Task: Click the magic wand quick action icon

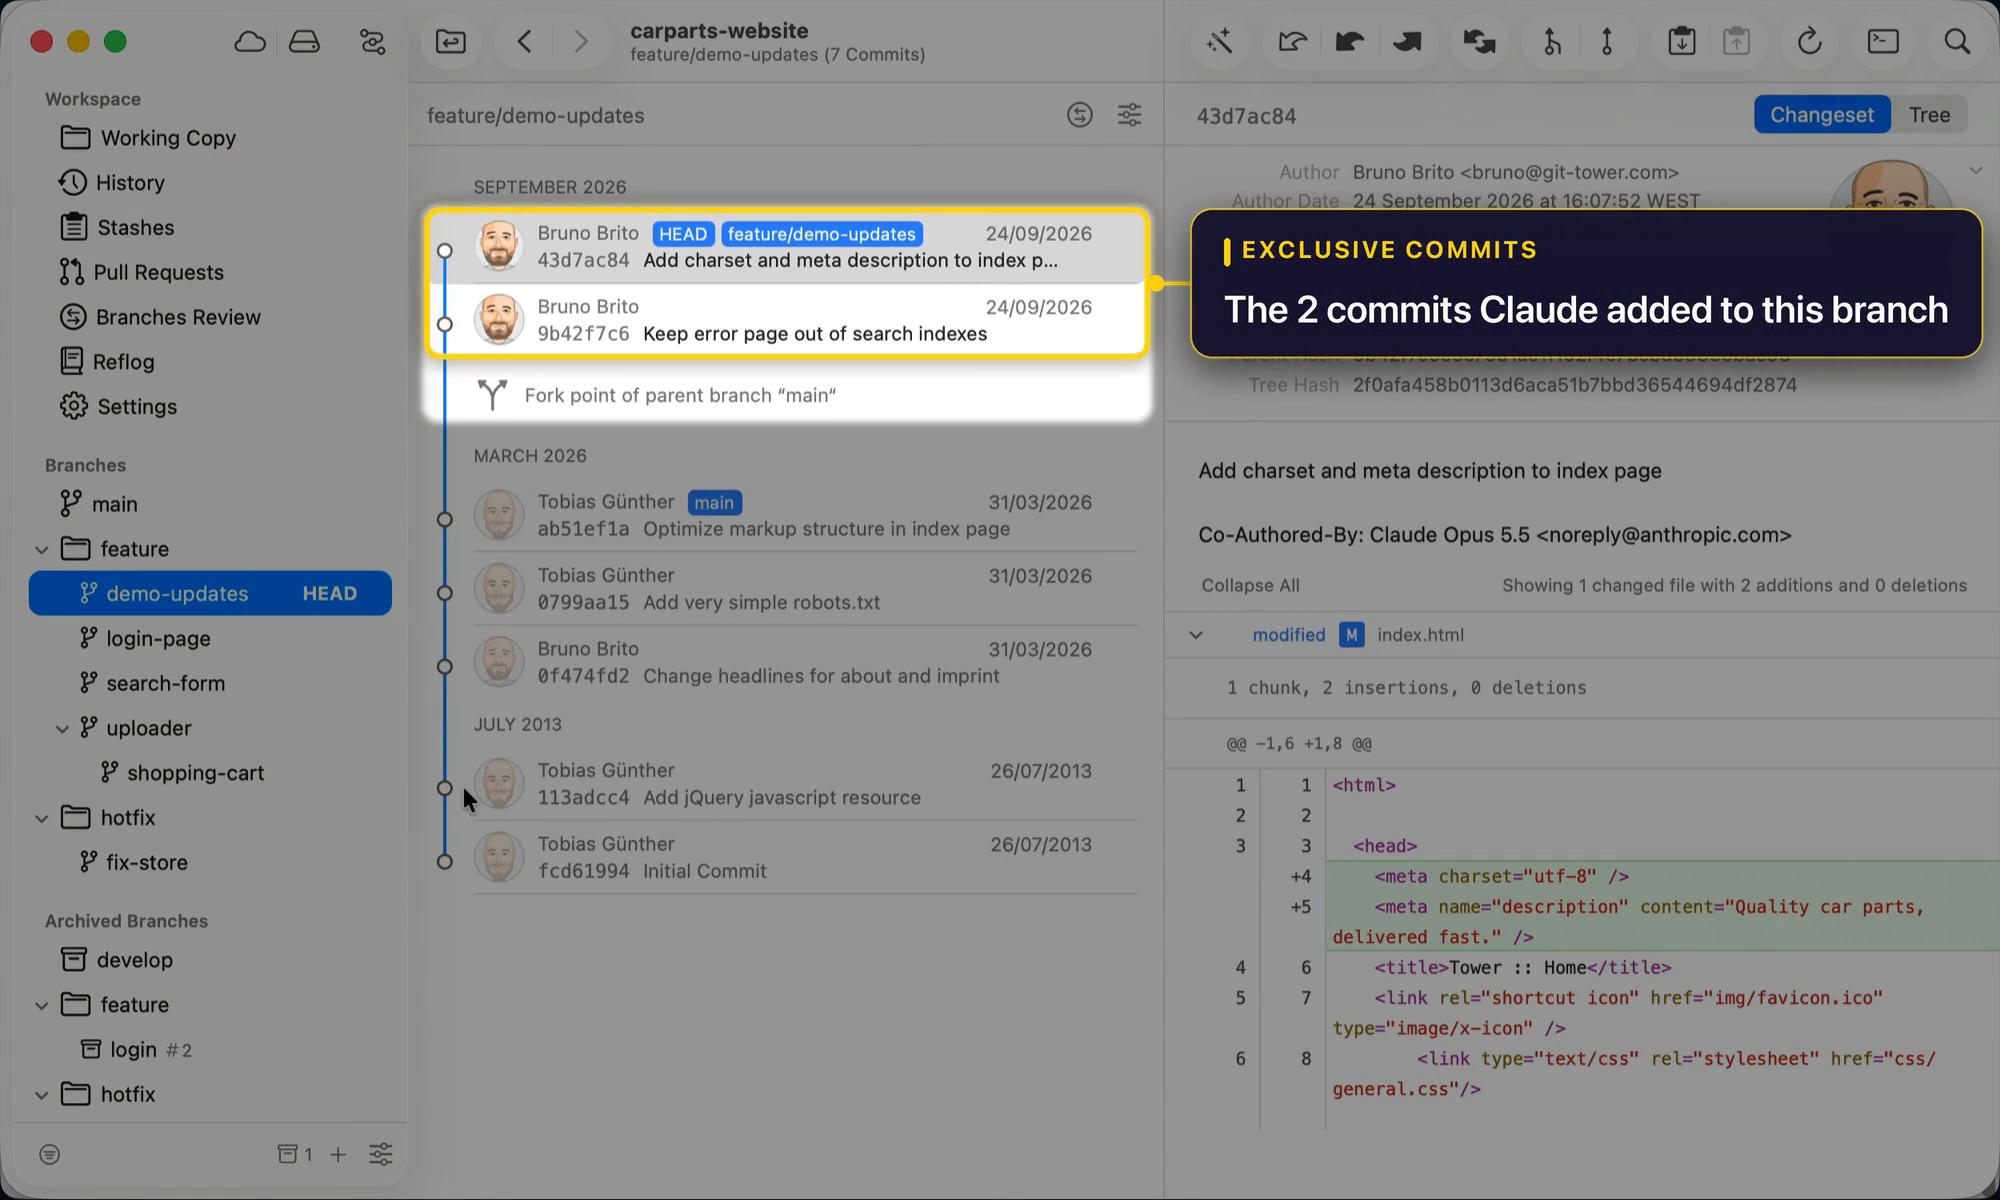Action: pyautogui.click(x=1219, y=42)
